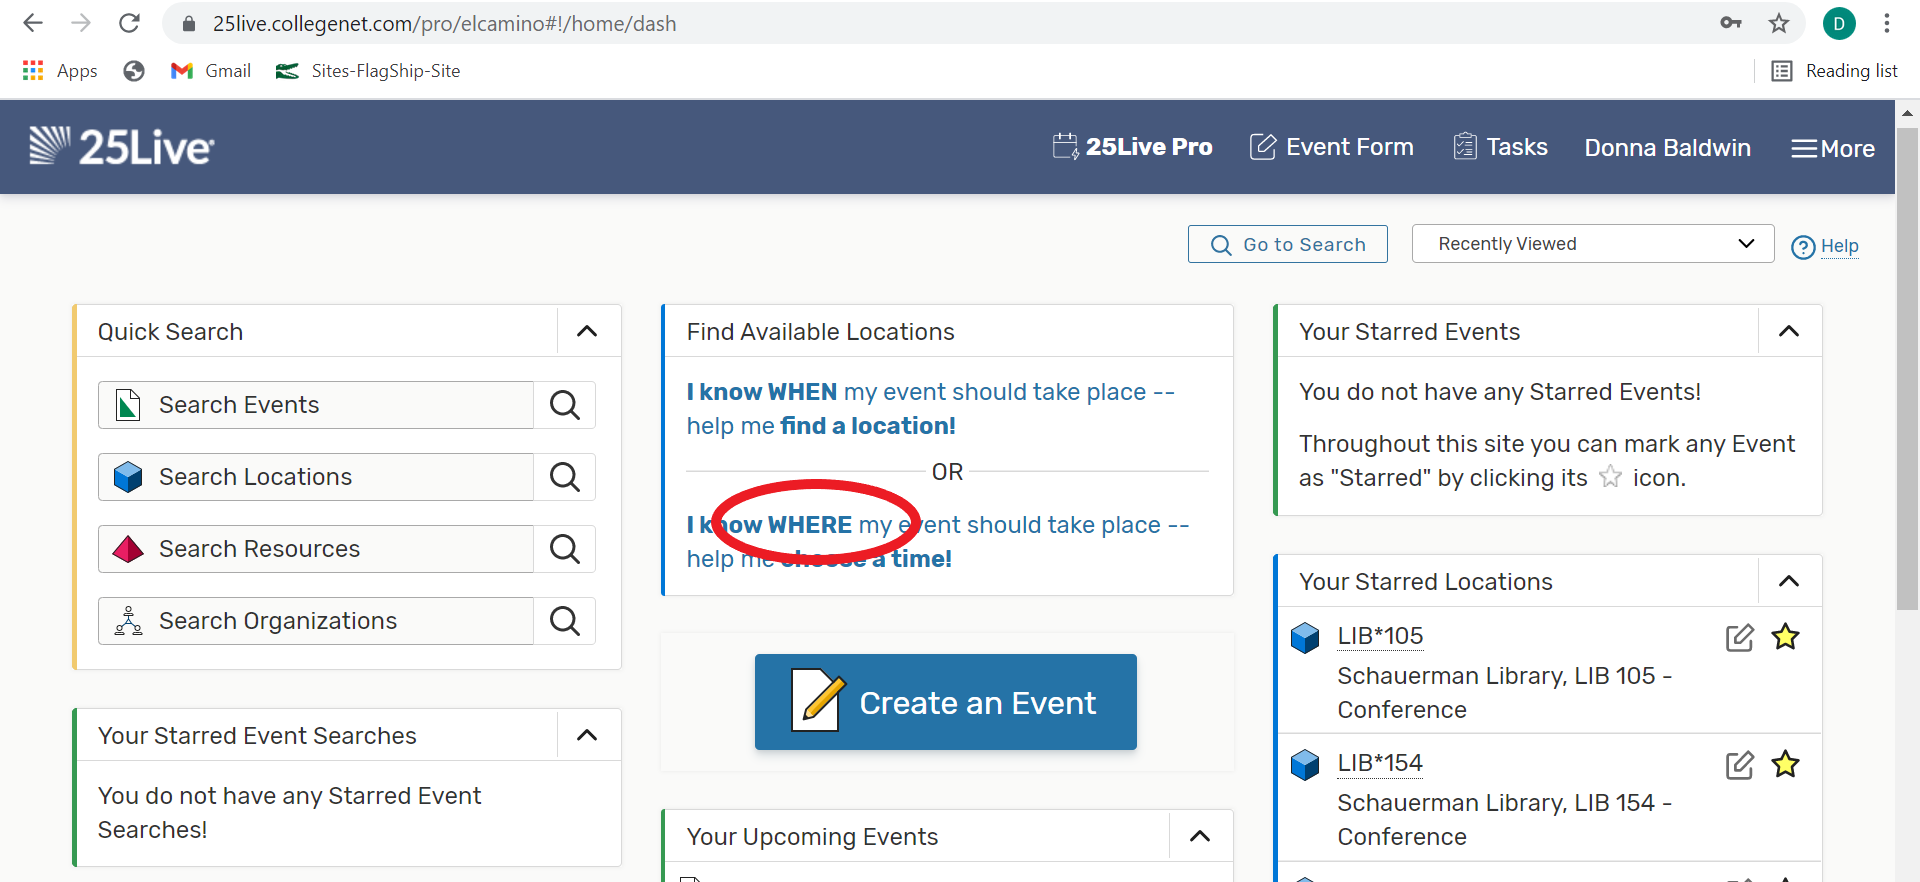Click the address bar URL
Viewport: 1920px width, 882px height.
[x=444, y=23]
